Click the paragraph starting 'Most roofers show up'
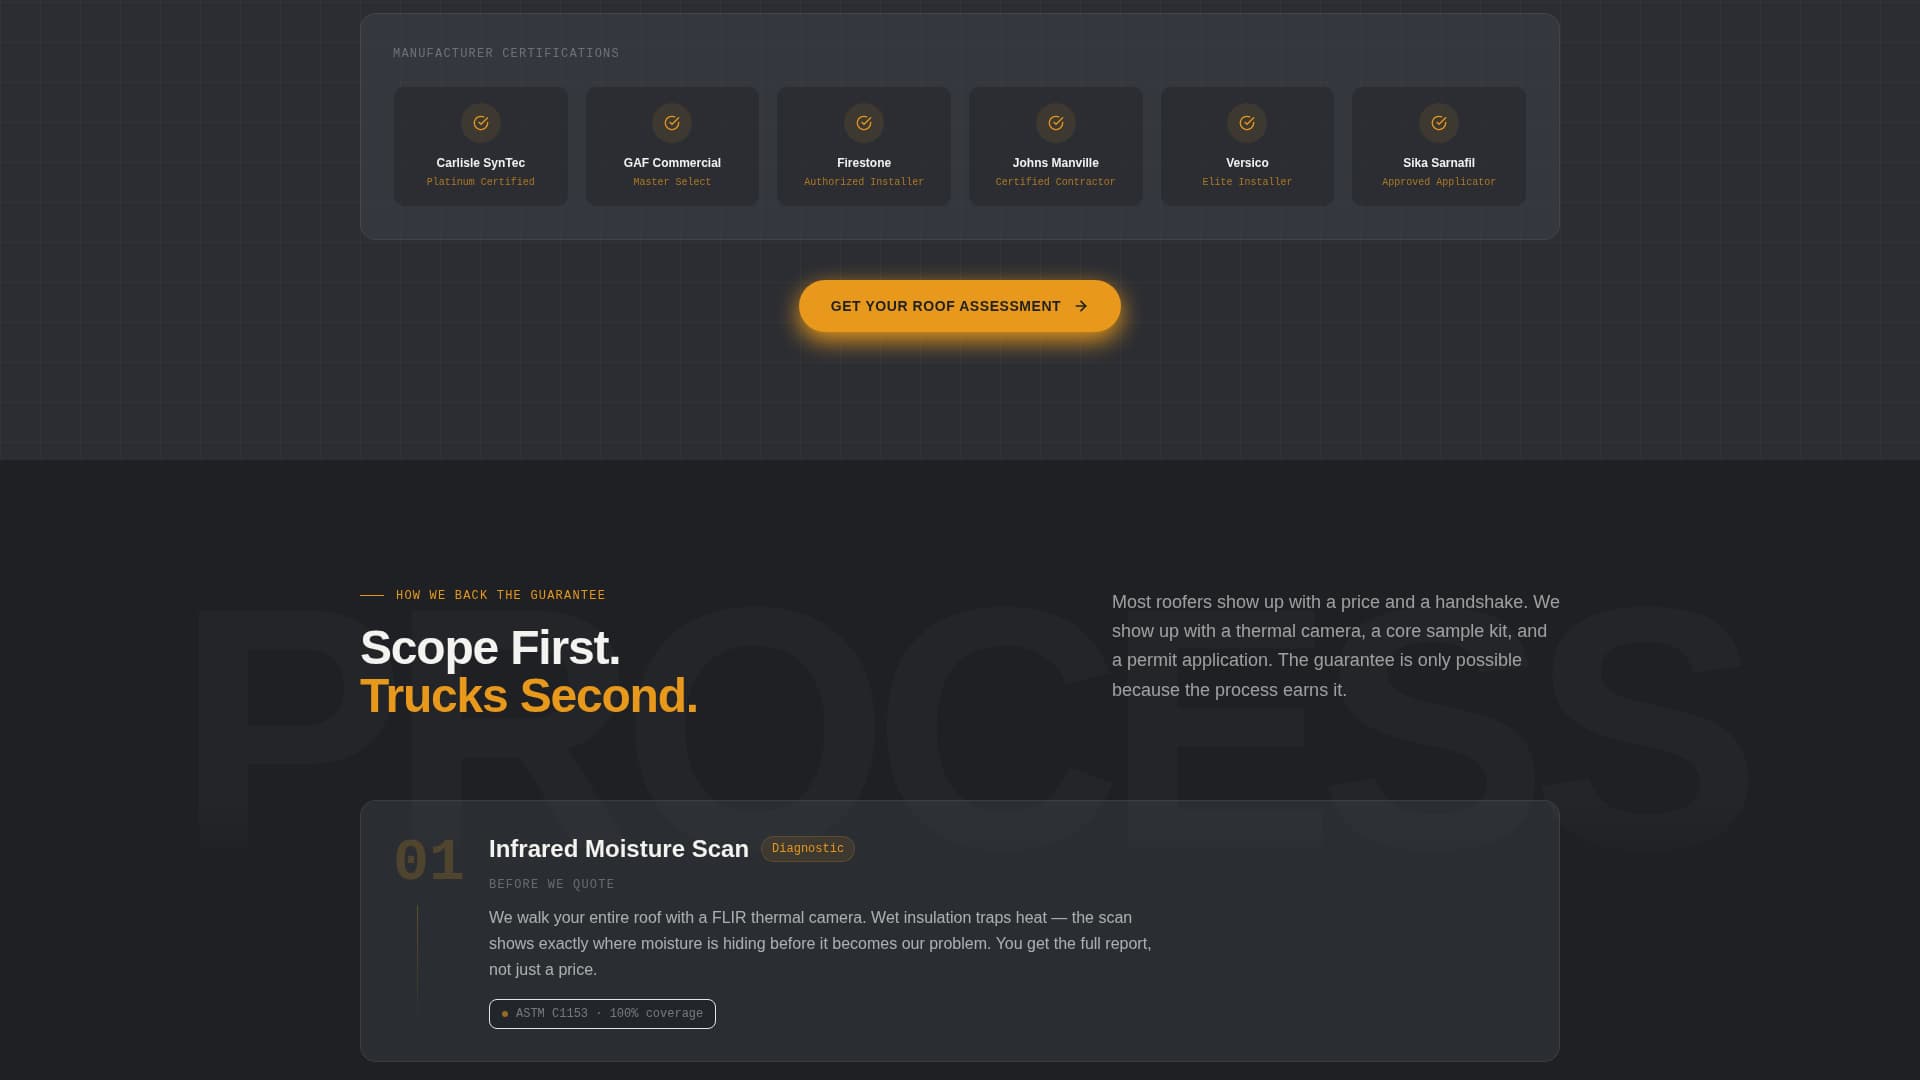1920x1080 pixels. click(1336, 646)
